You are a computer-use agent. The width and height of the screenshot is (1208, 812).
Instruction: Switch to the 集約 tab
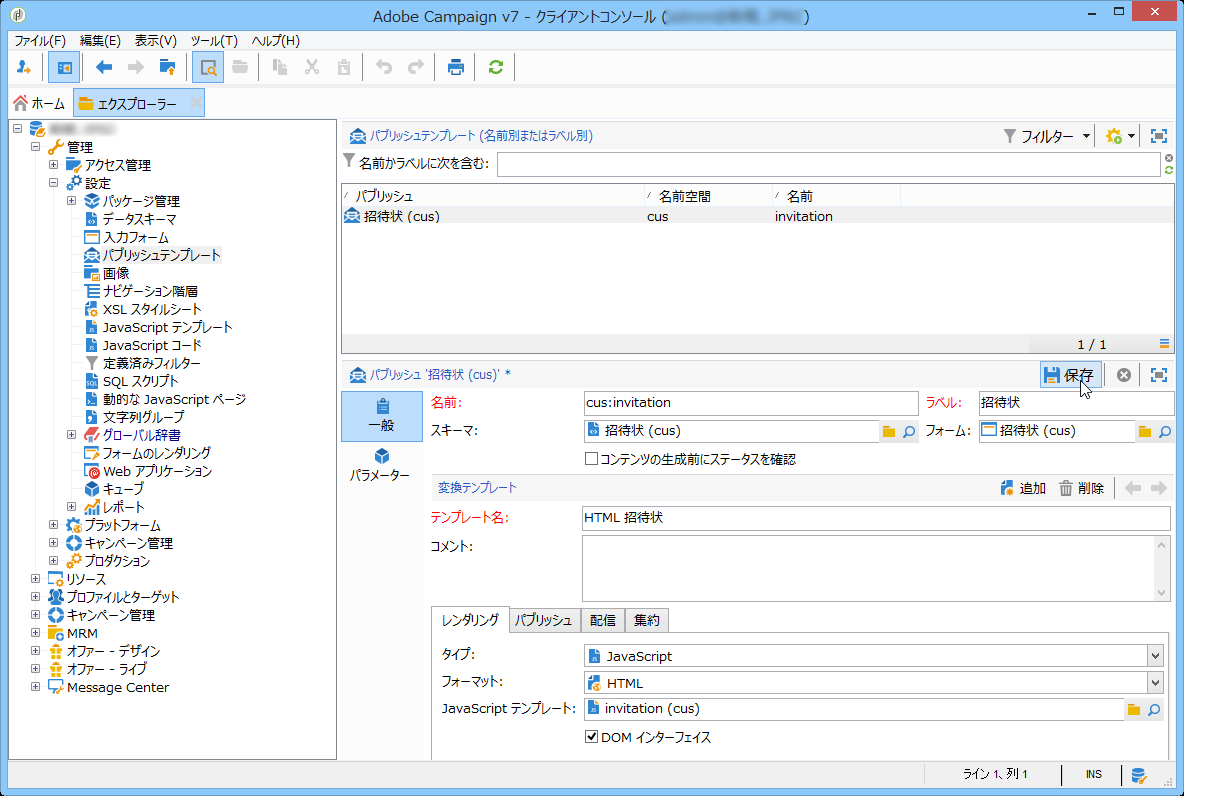point(647,620)
